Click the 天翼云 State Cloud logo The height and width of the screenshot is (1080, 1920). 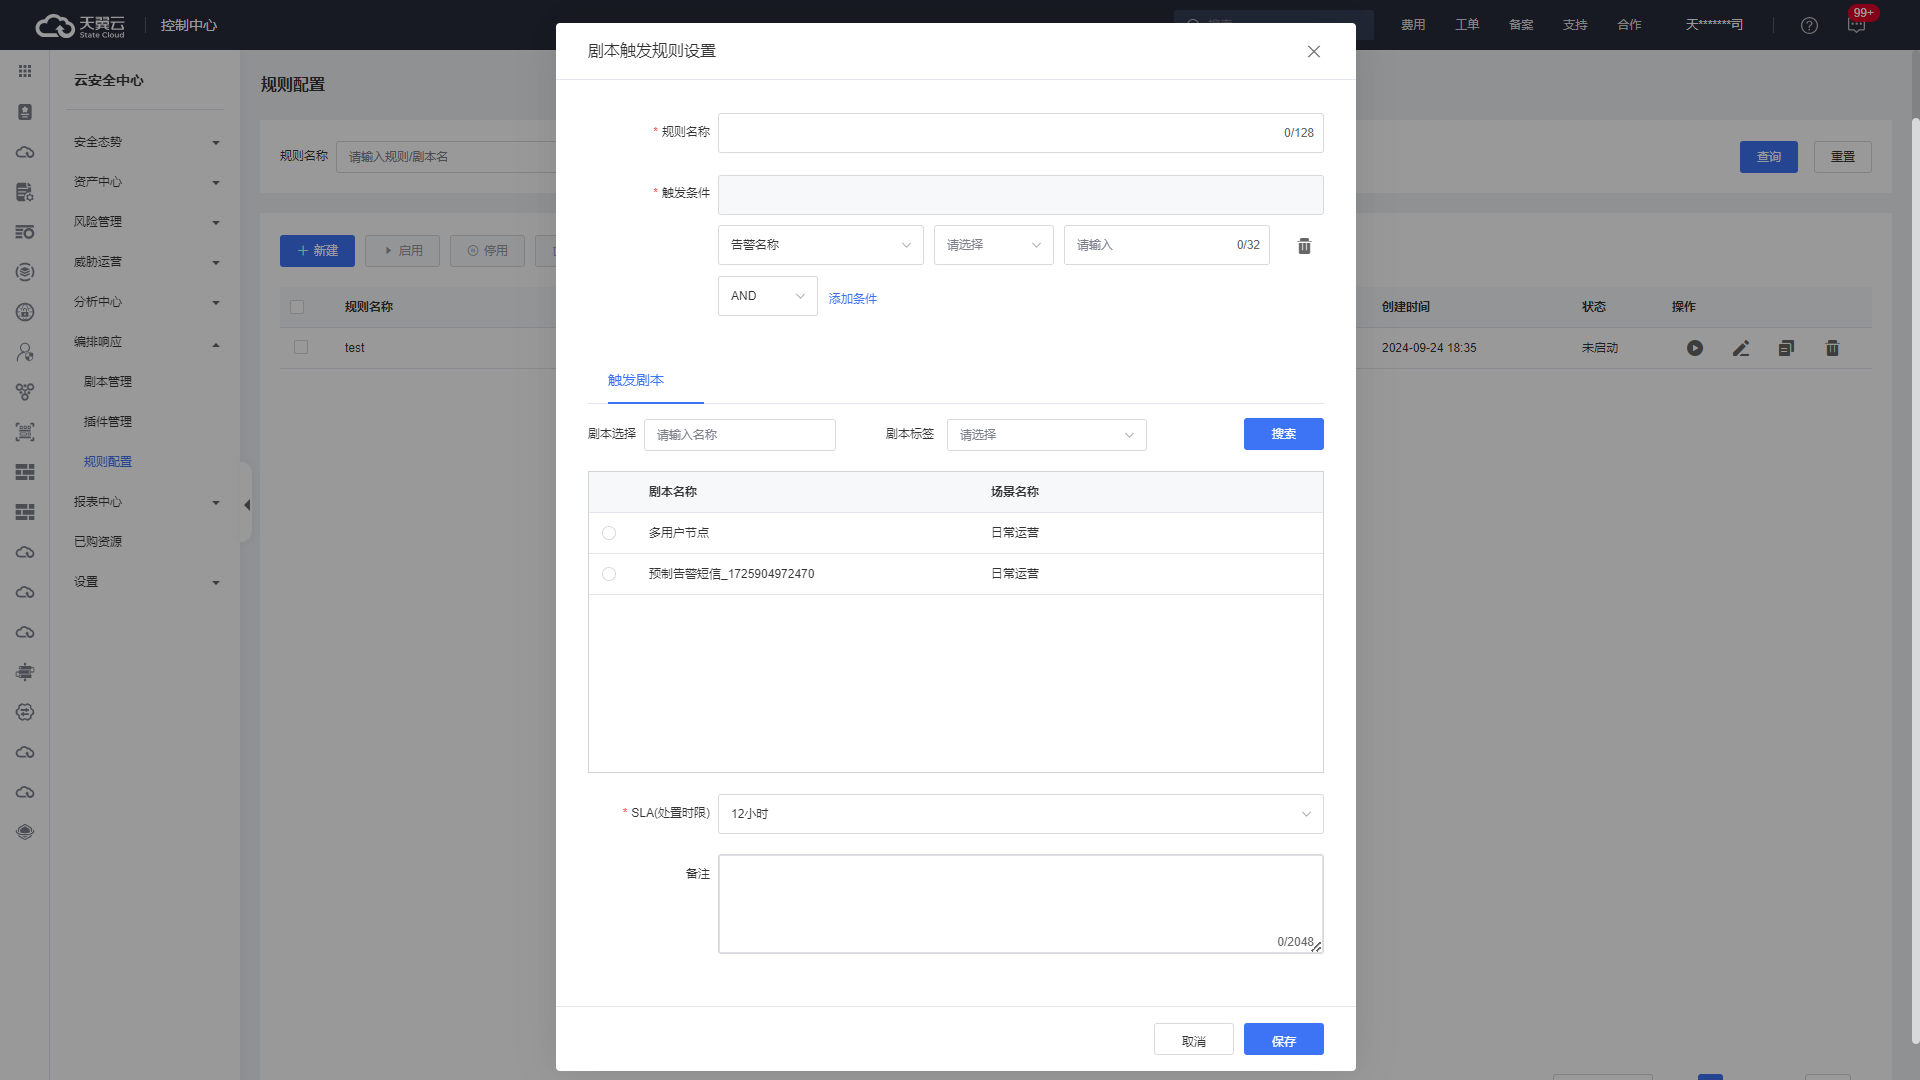[x=81, y=25]
